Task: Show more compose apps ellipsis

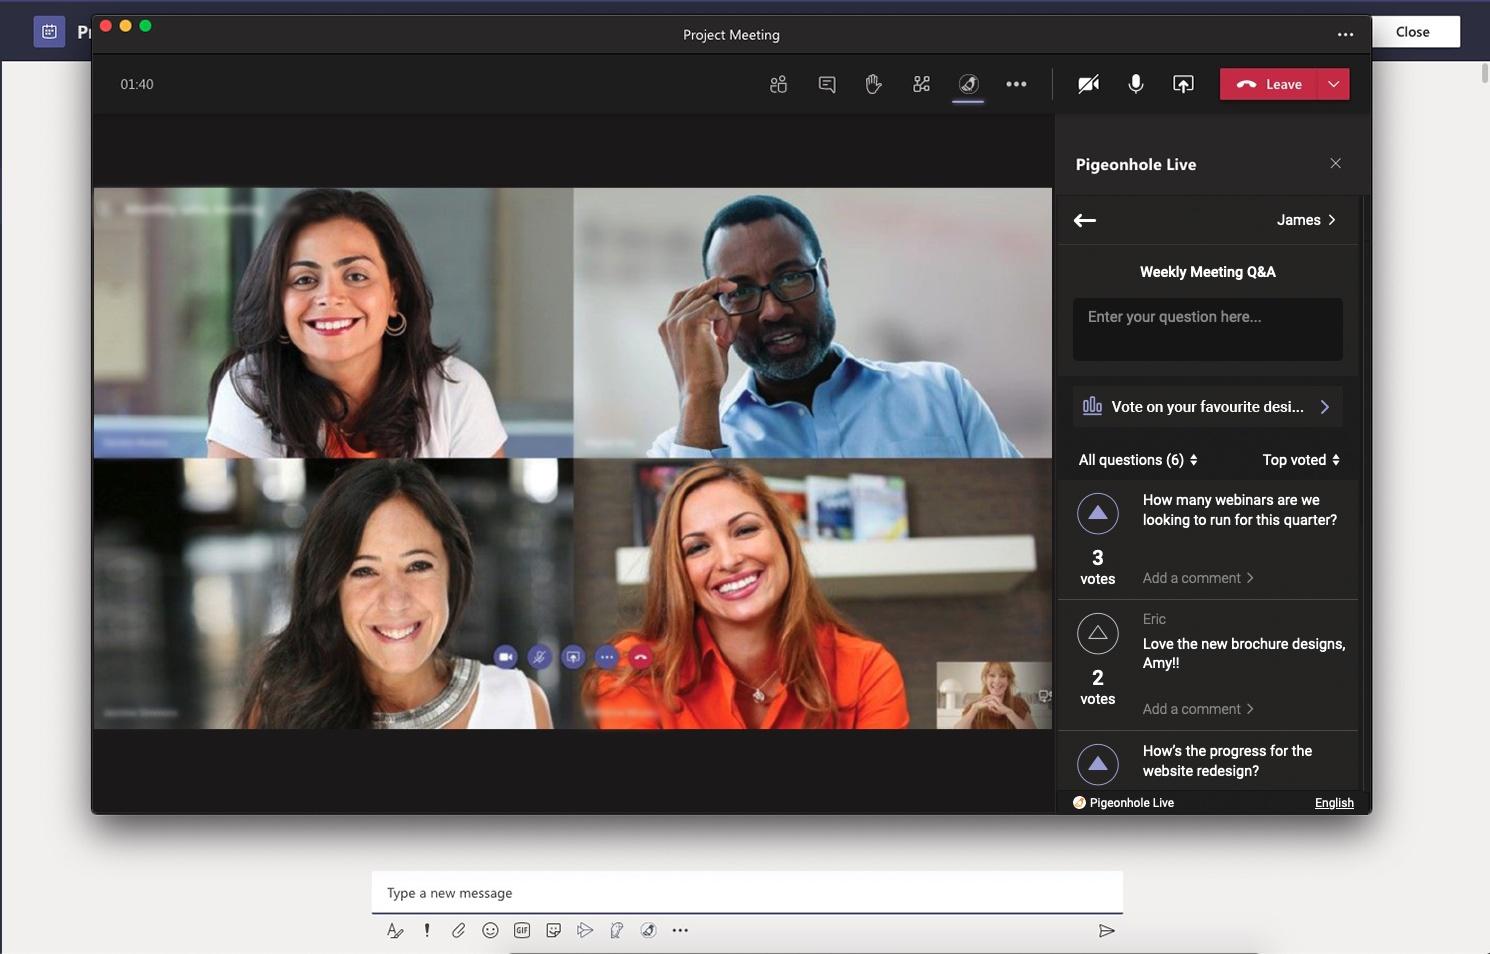Action: coord(680,931)
